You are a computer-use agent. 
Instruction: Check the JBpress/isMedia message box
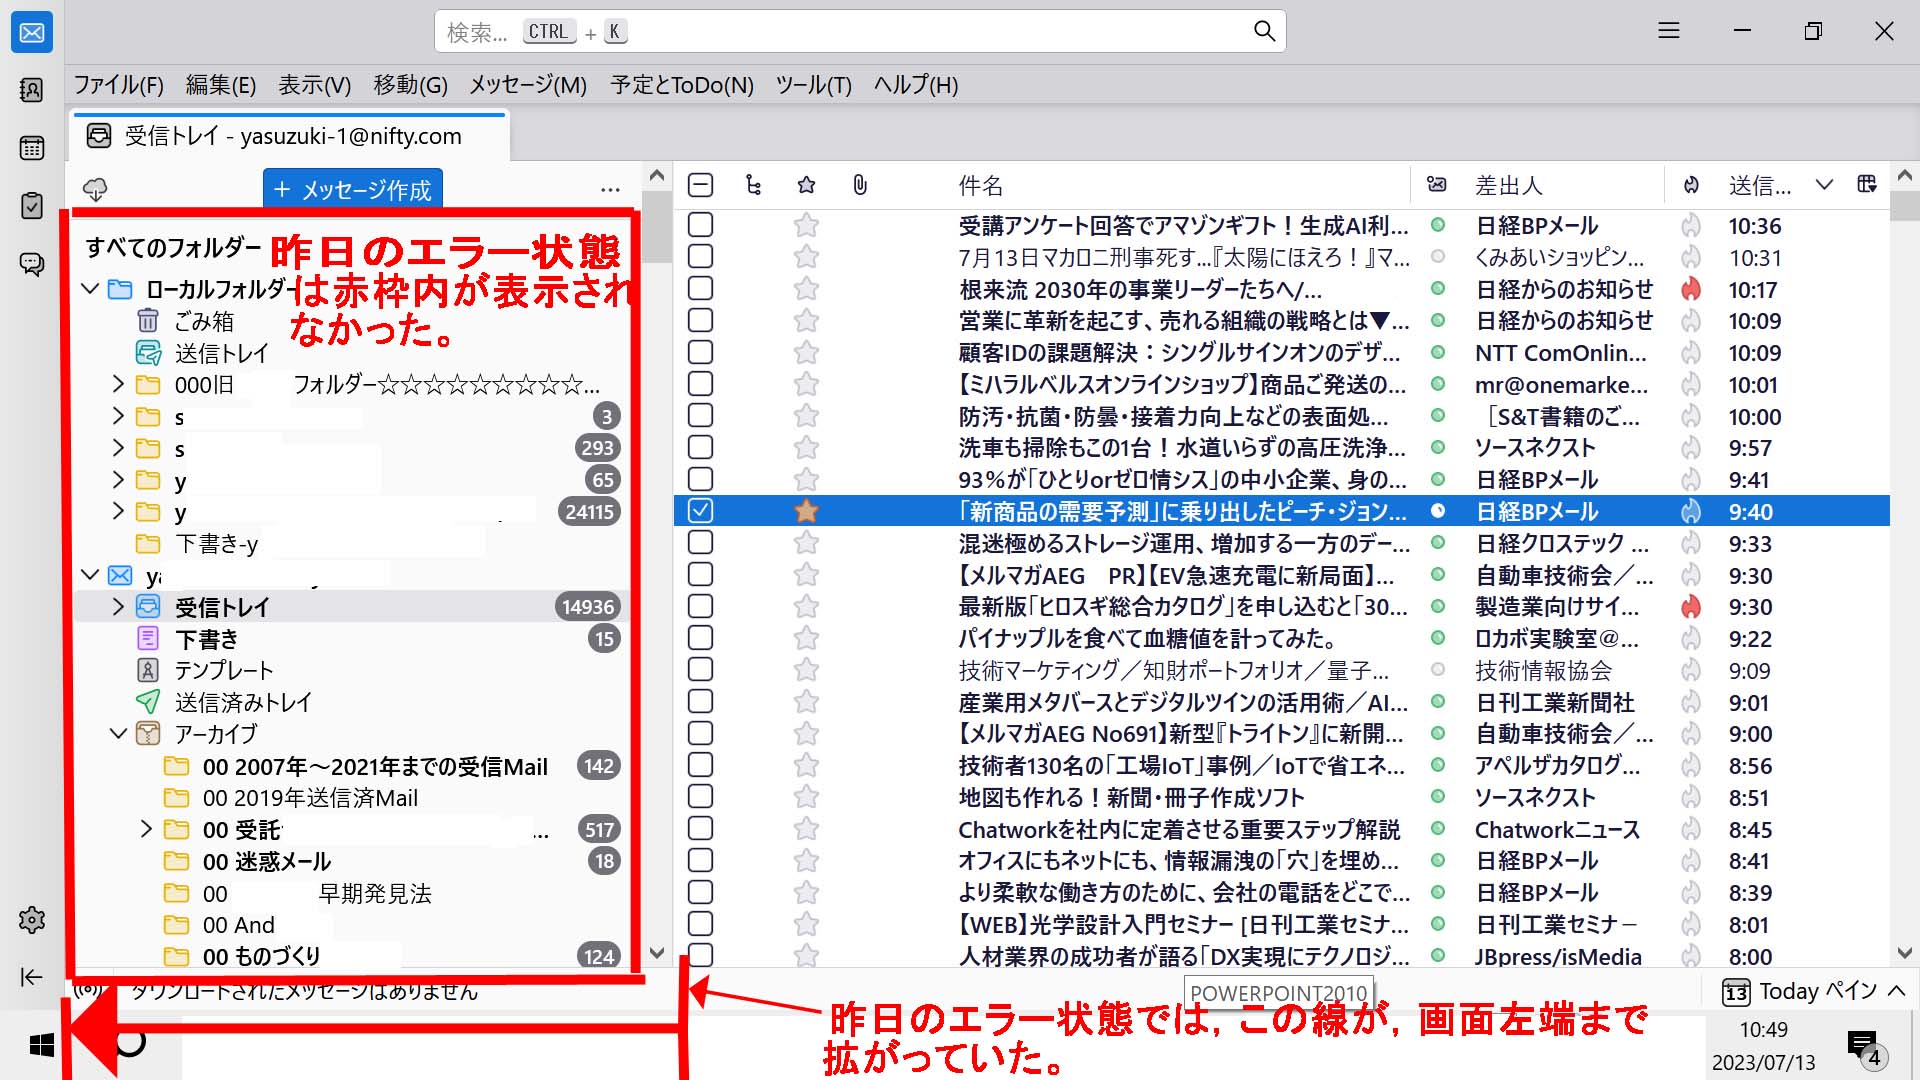coord(701,955)
